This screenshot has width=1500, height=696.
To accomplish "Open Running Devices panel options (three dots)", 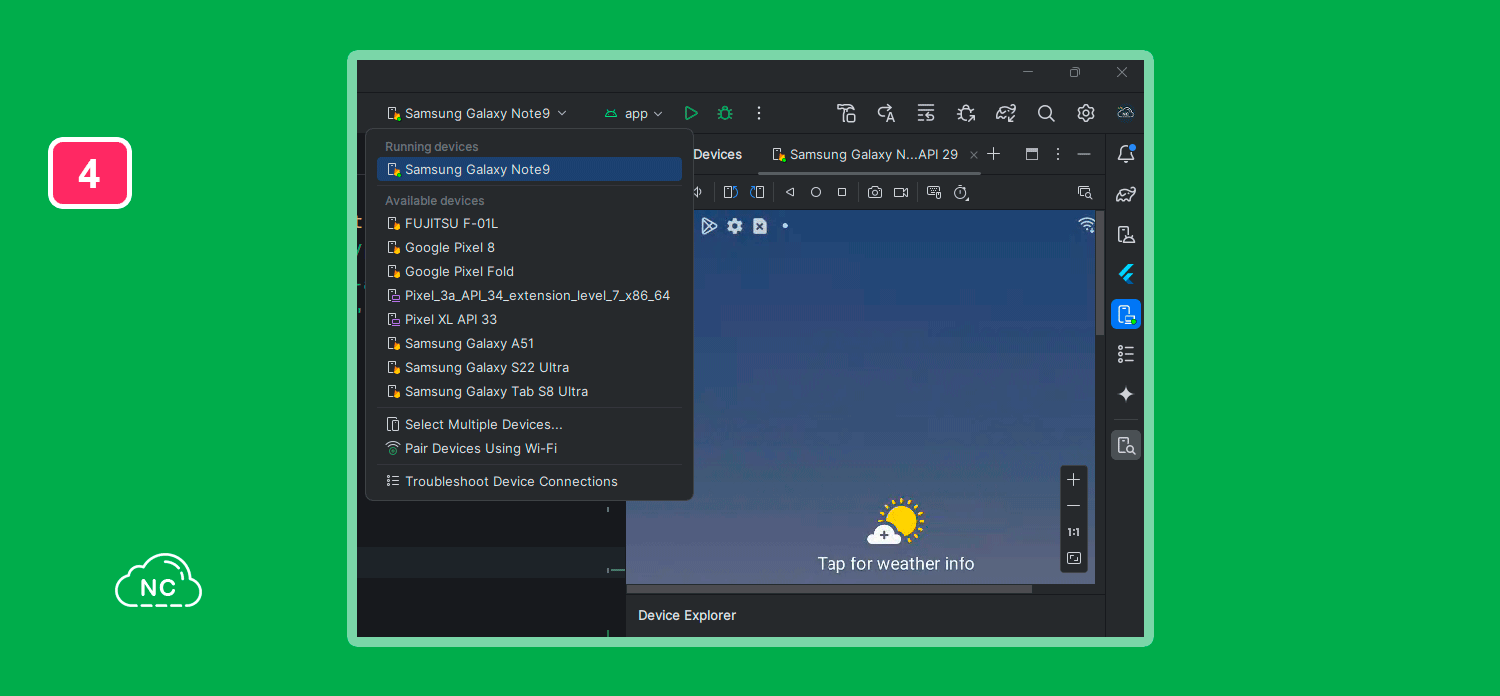I will tap(1058, 154).
